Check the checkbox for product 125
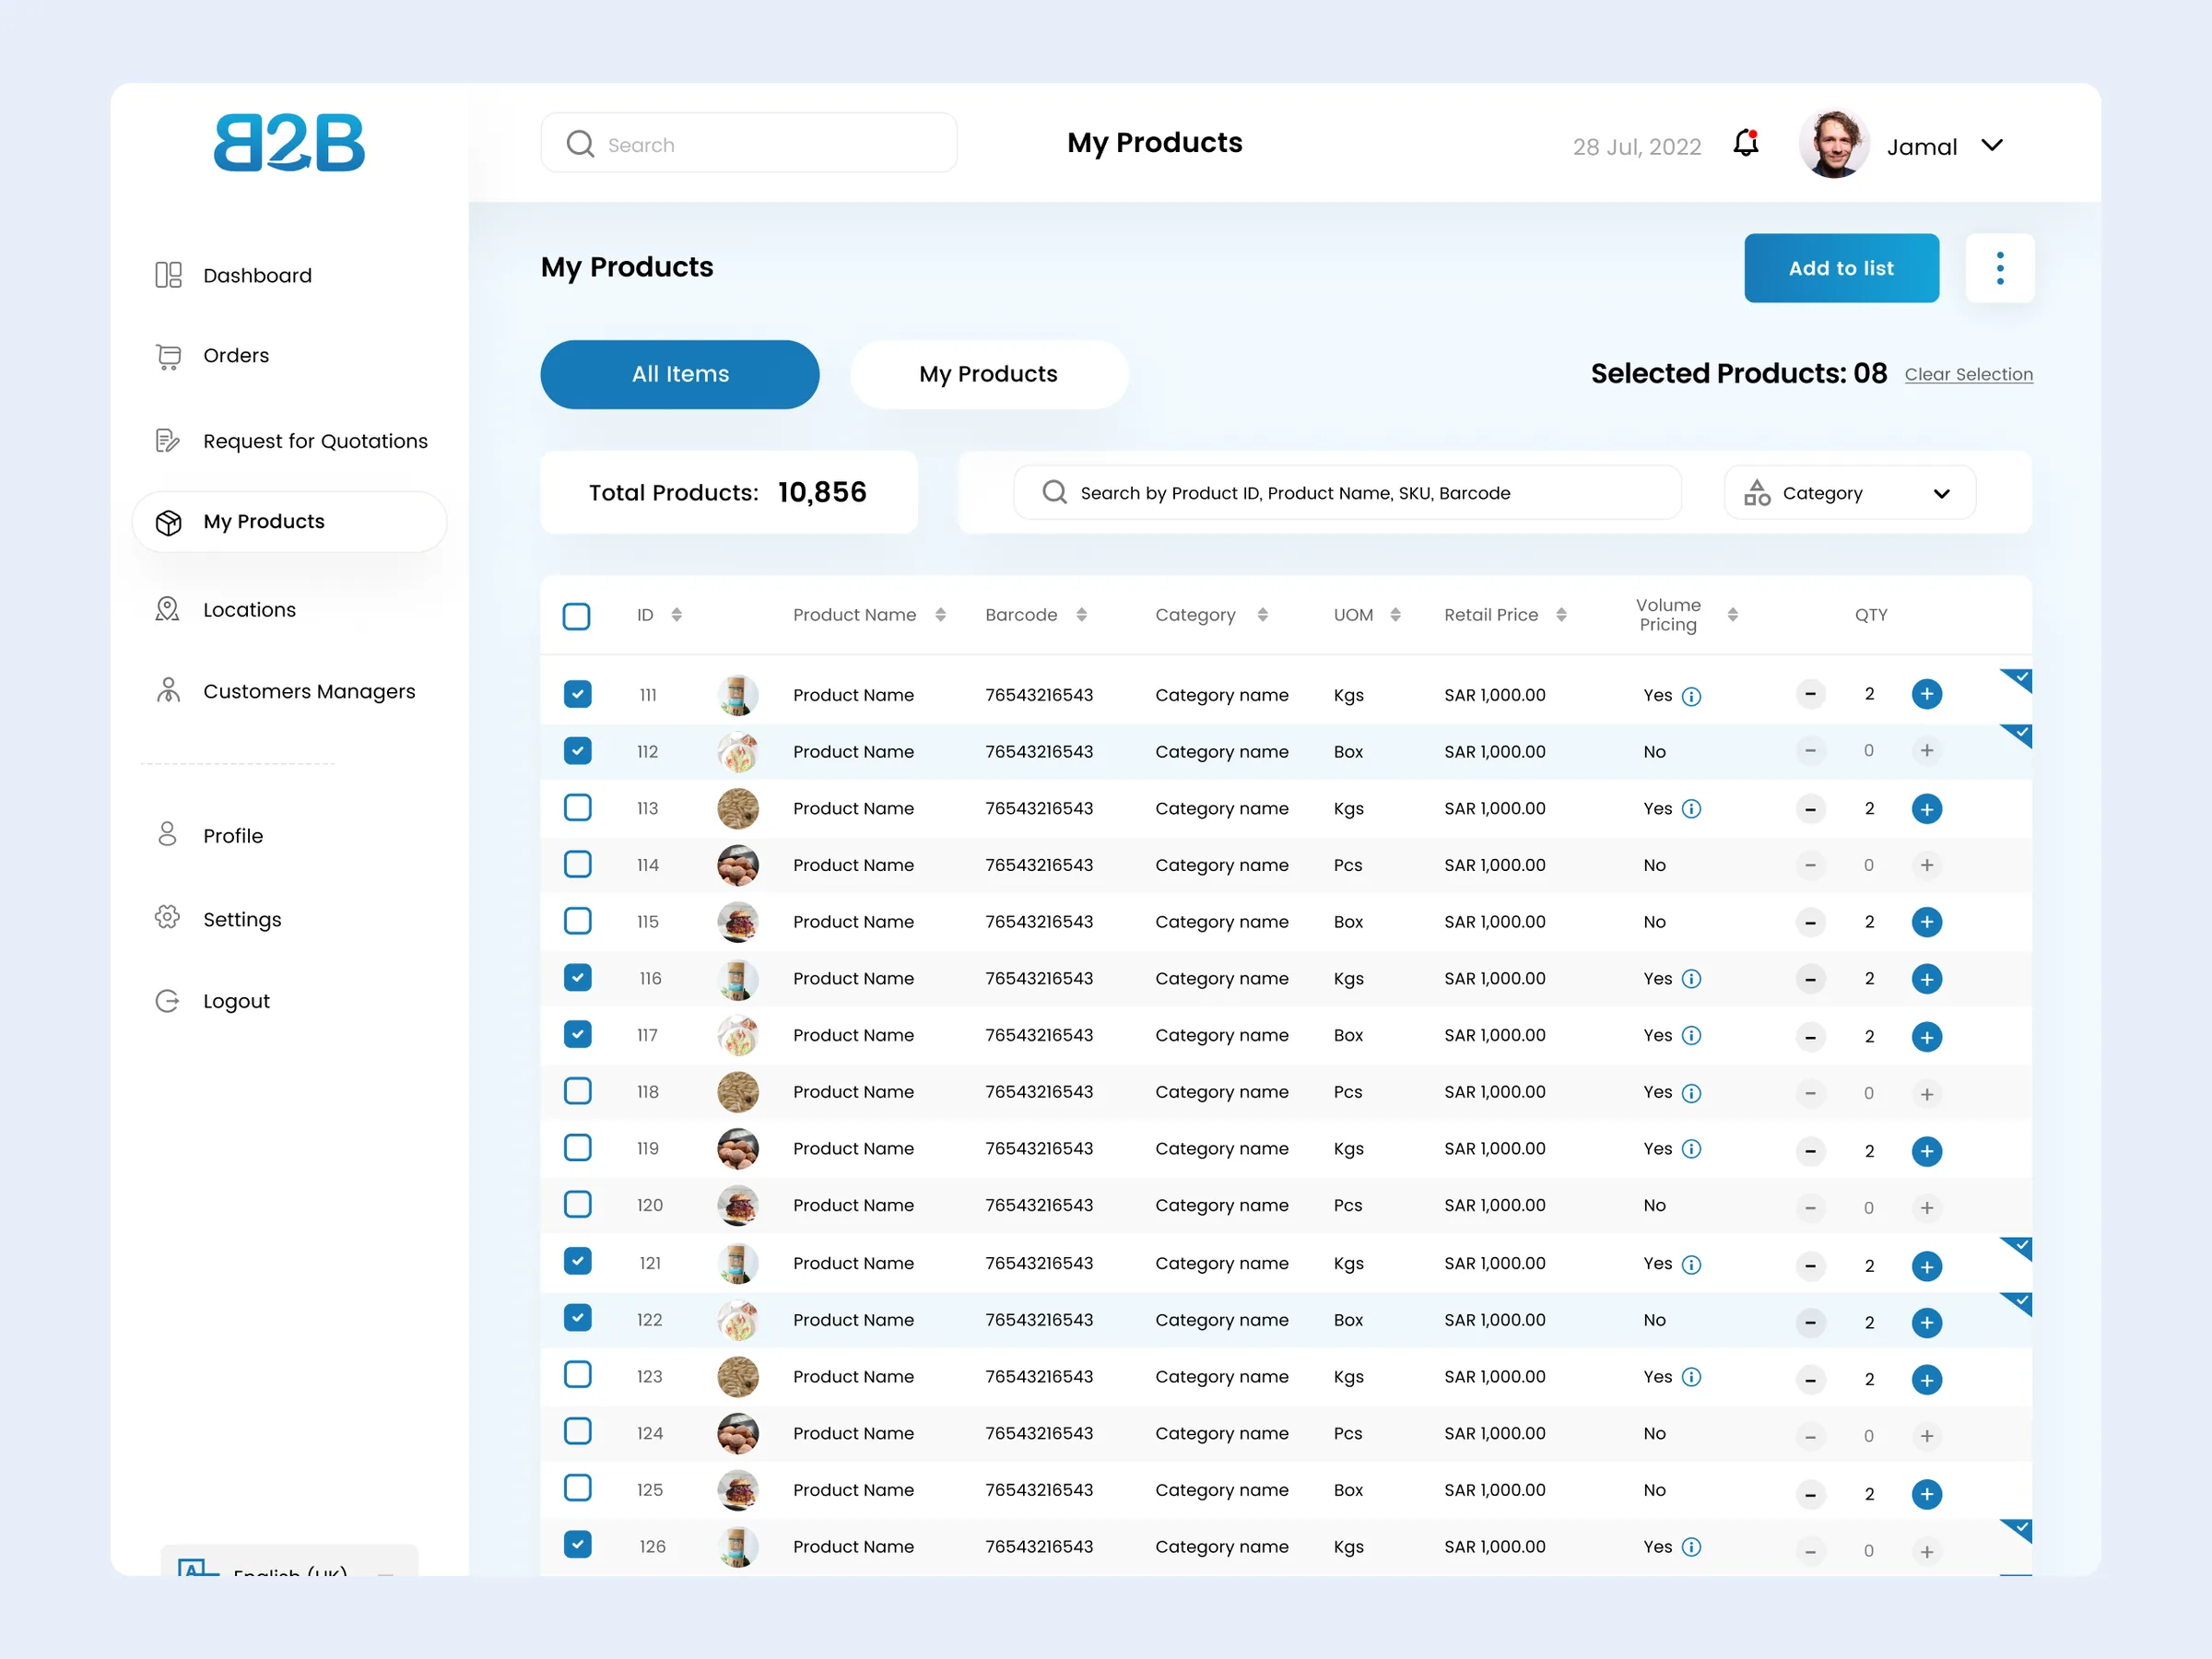The height and width of the screenshot is (1659, 2212). pyautogui.click(x=577, y=1488)
